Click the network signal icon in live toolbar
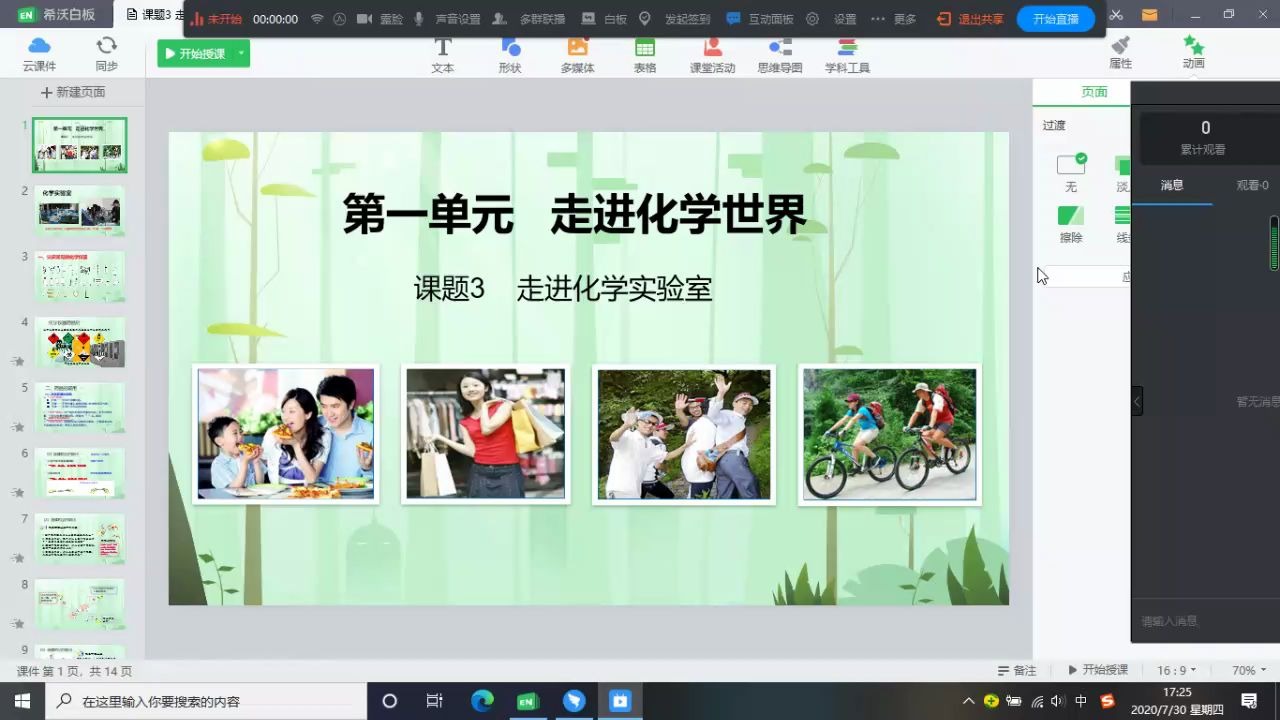 click(x=317, y=19)
